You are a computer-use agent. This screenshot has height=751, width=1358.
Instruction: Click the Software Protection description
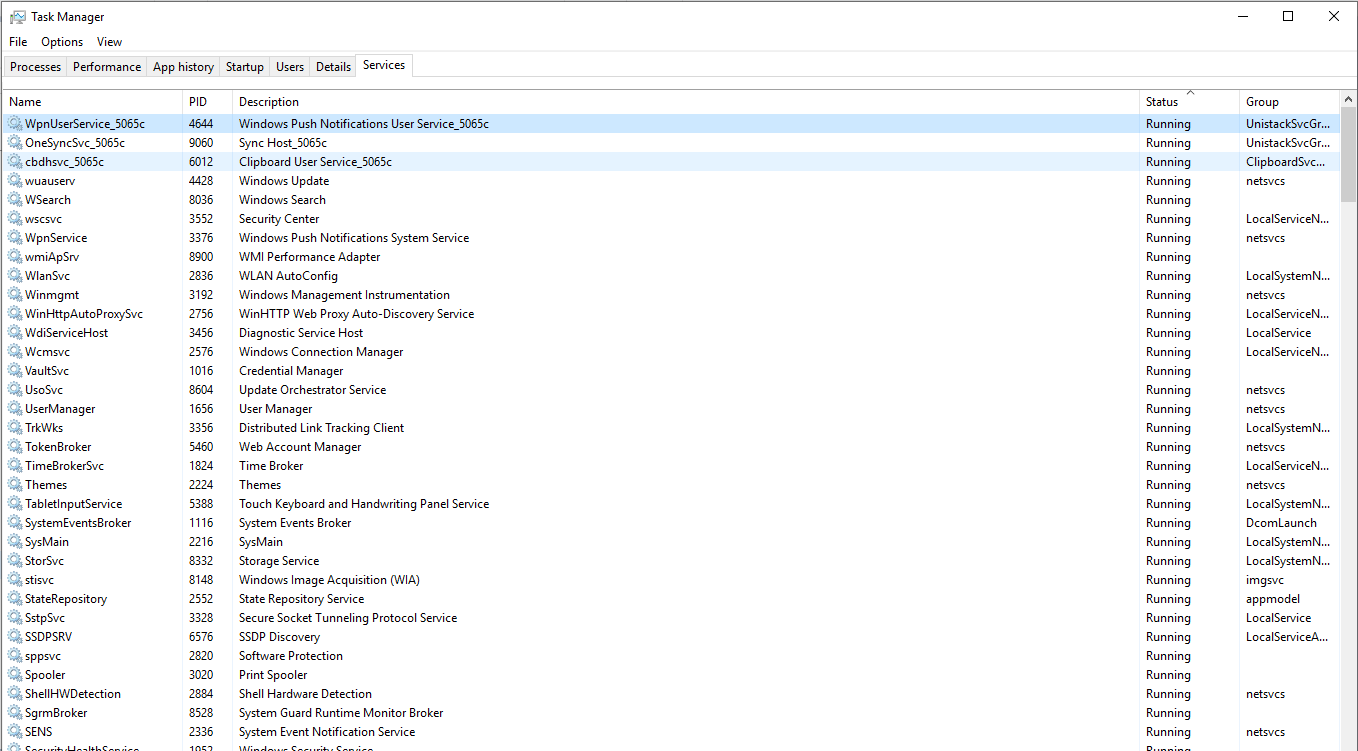291,656
